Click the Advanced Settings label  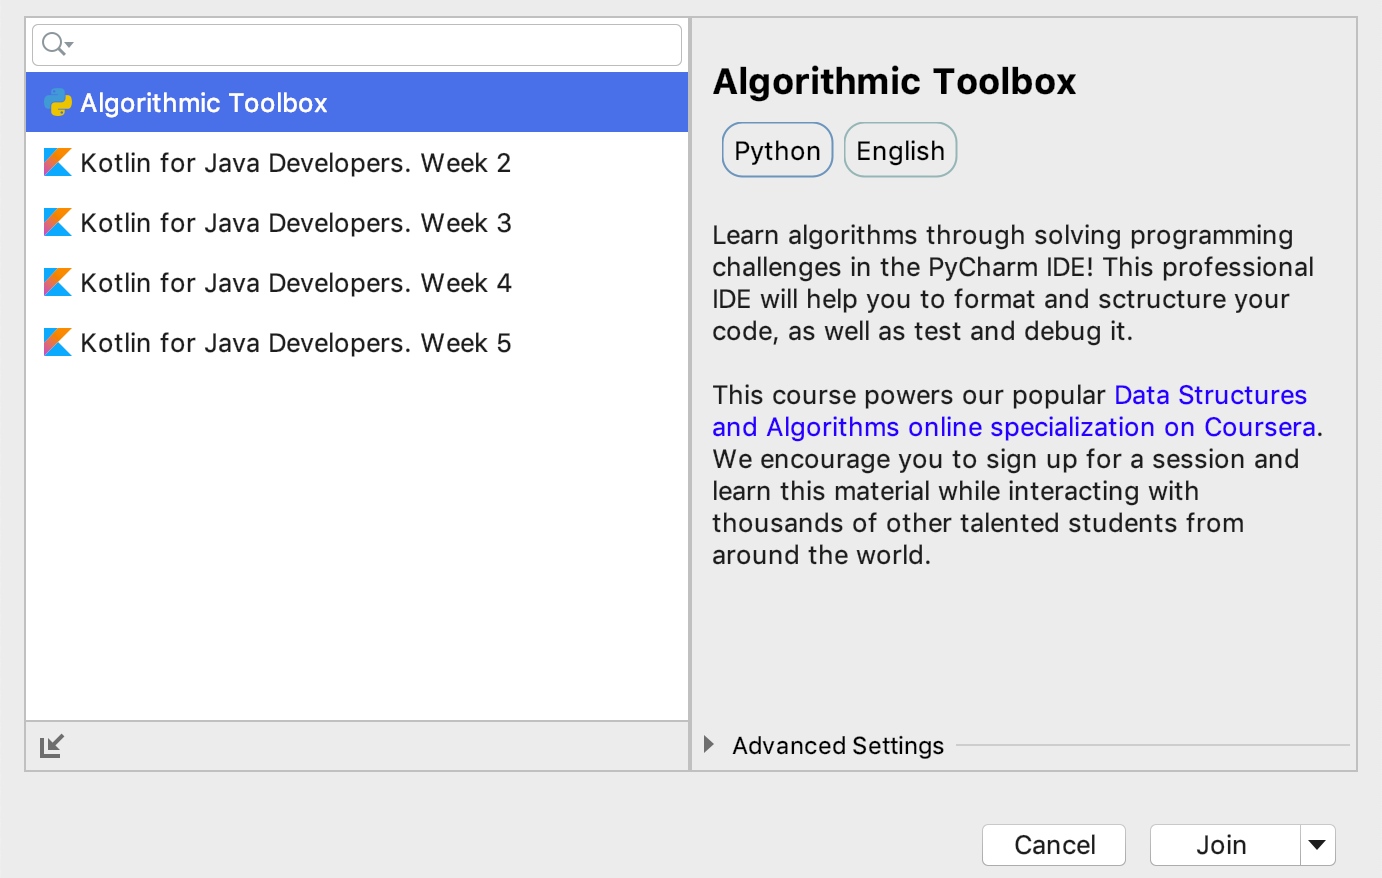coord(838,746)
